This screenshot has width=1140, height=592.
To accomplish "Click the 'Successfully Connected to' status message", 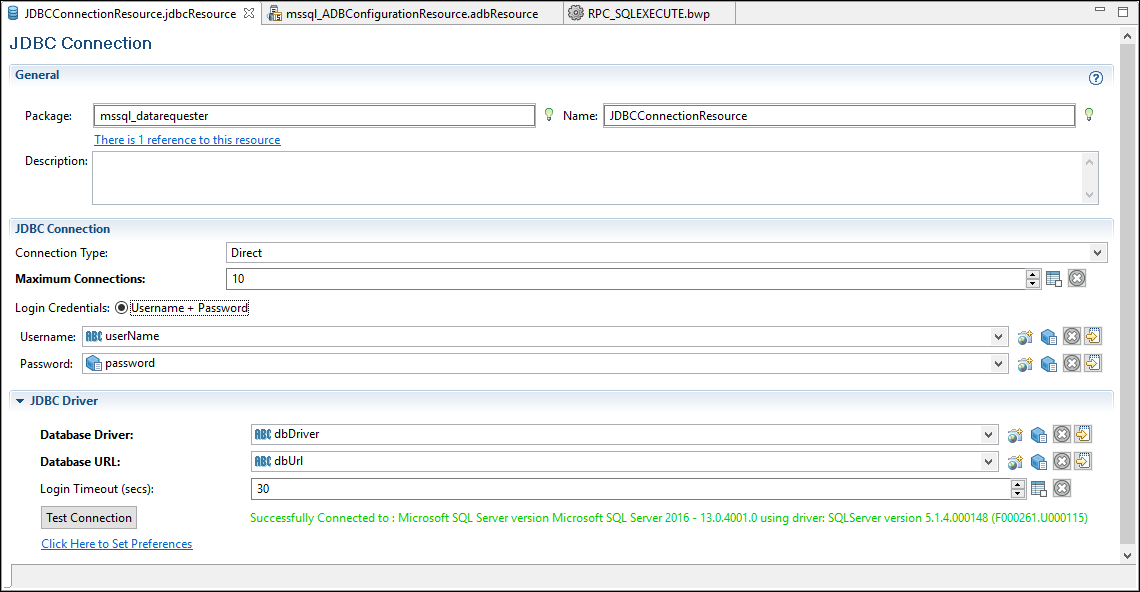I will pyautogui.click(x=669, y=518).
